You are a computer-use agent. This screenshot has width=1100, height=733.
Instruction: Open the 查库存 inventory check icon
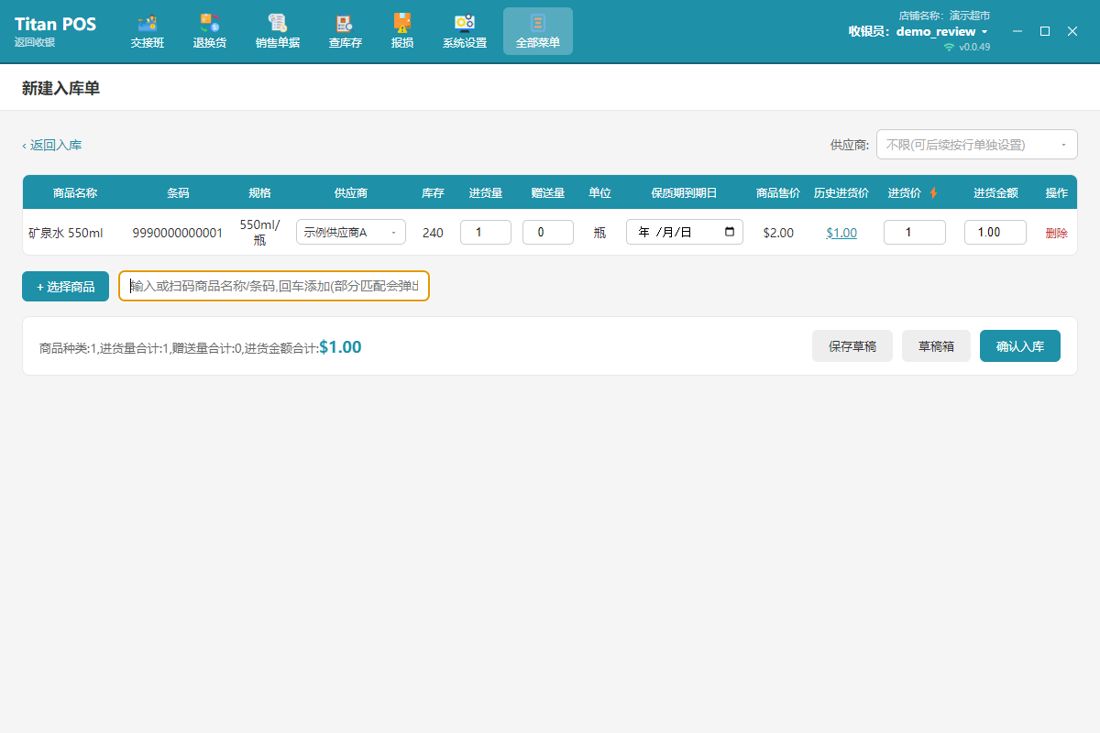pos(345,32)
